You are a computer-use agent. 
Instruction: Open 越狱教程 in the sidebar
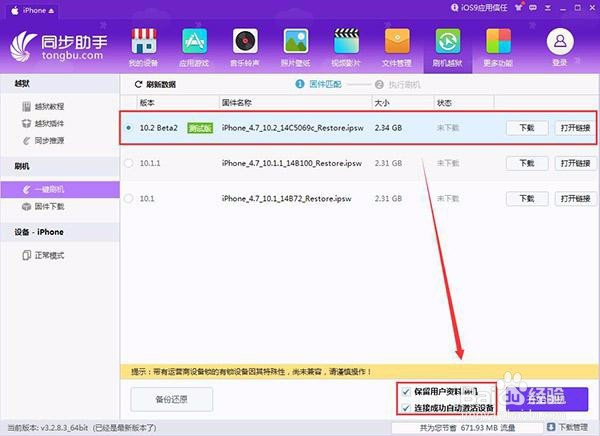click(43, 106)
